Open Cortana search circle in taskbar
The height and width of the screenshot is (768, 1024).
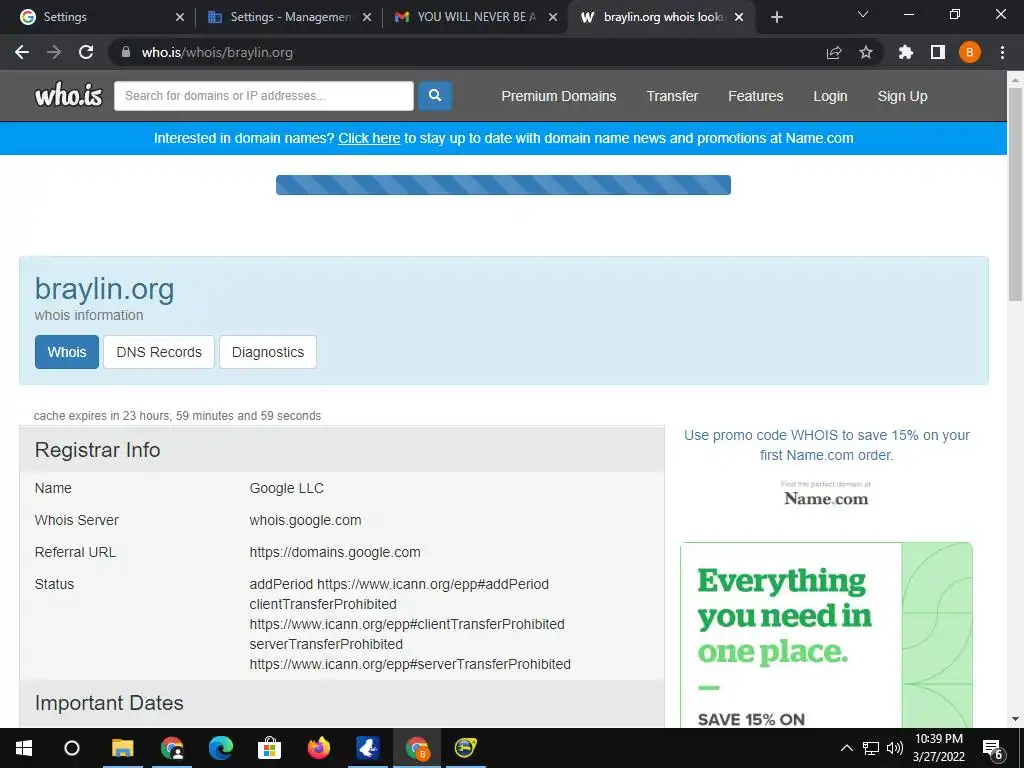pyautogui.click(x=72, y=748)
